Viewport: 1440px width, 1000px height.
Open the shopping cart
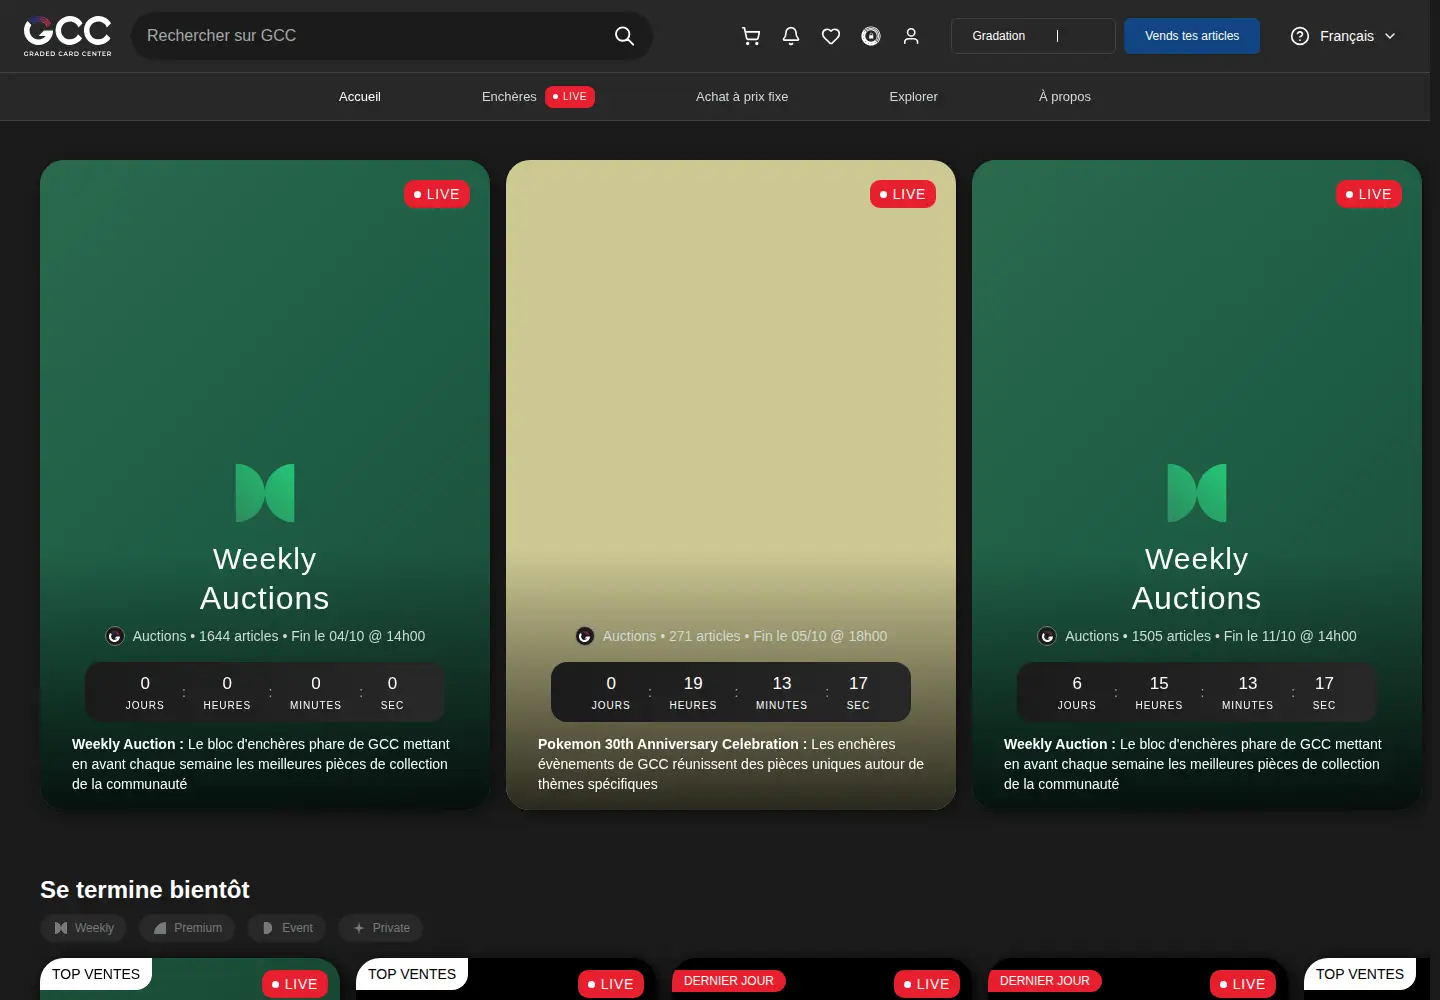coord(751,36)
